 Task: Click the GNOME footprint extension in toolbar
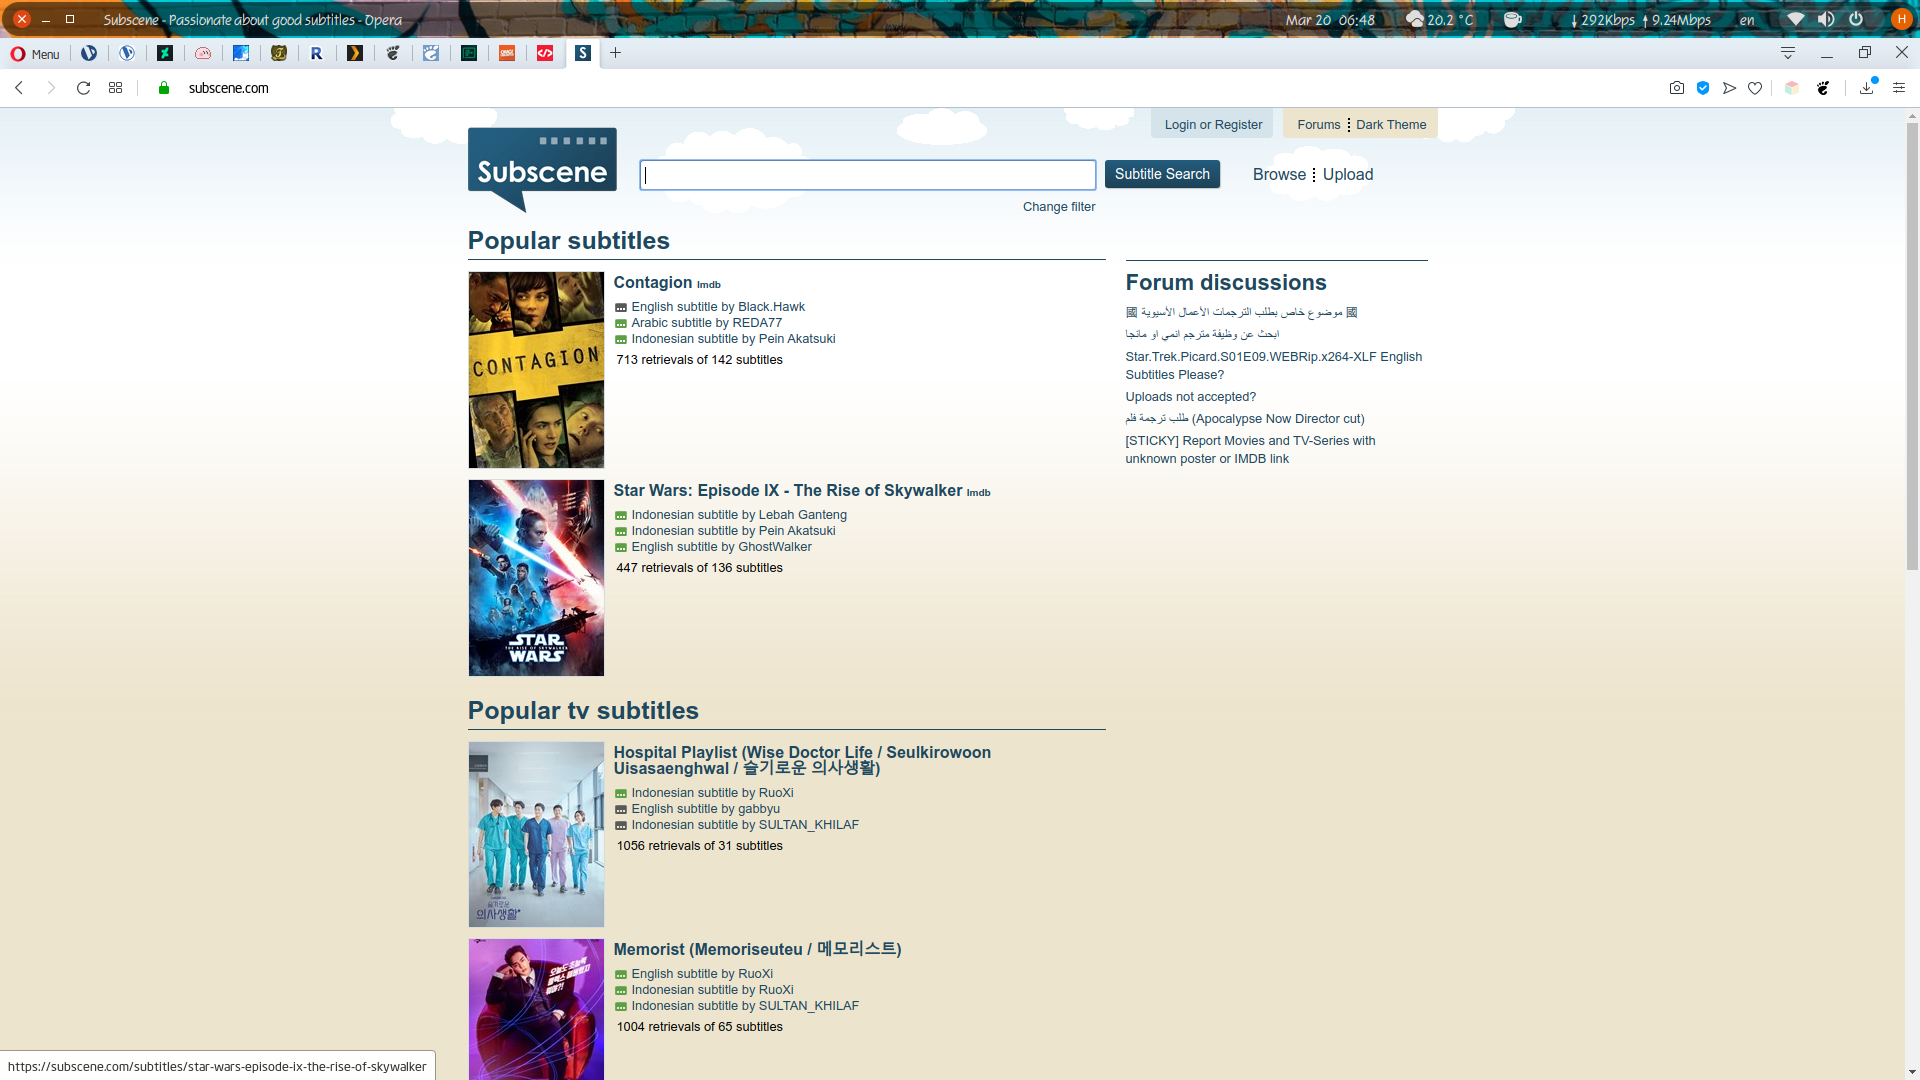pyautogui.click(x=1823, y=88)
